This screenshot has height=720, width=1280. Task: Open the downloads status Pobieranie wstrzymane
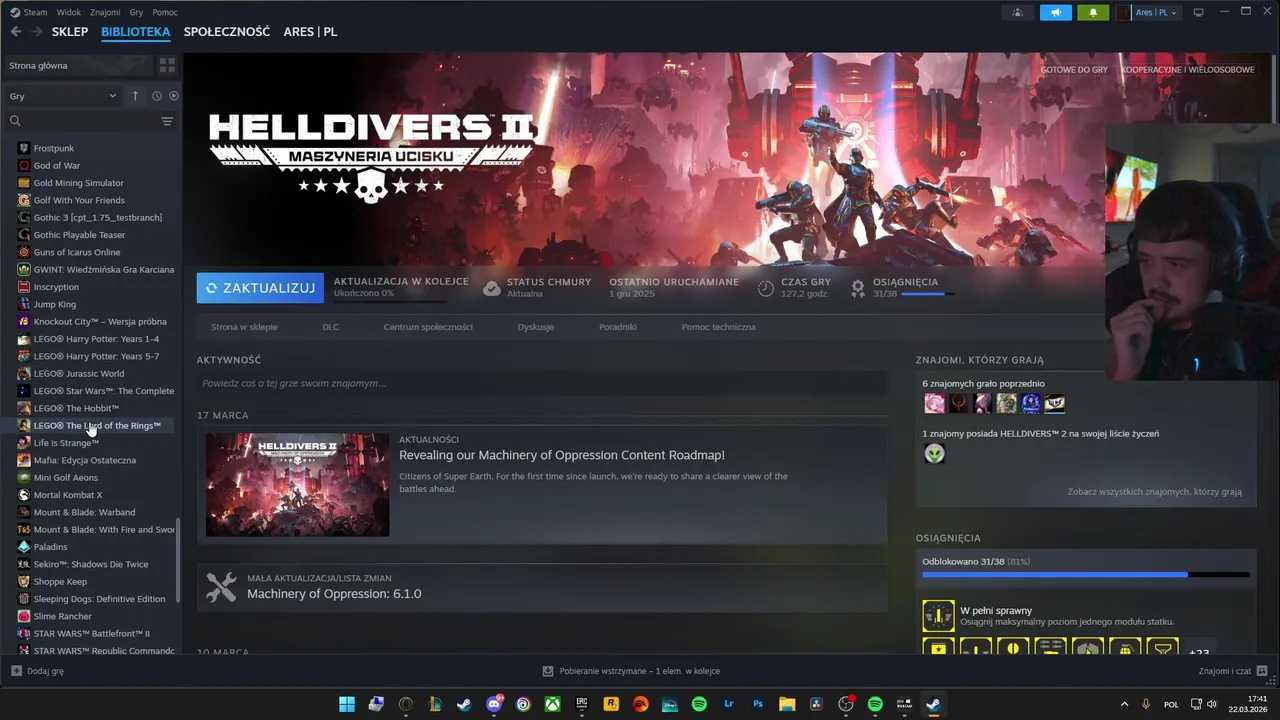tap(631, 671)
